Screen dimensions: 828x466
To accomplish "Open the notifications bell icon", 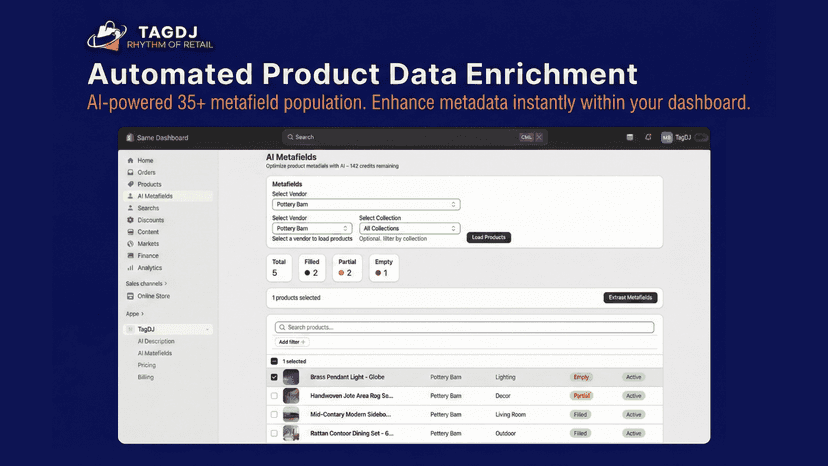I will [648, 137].
